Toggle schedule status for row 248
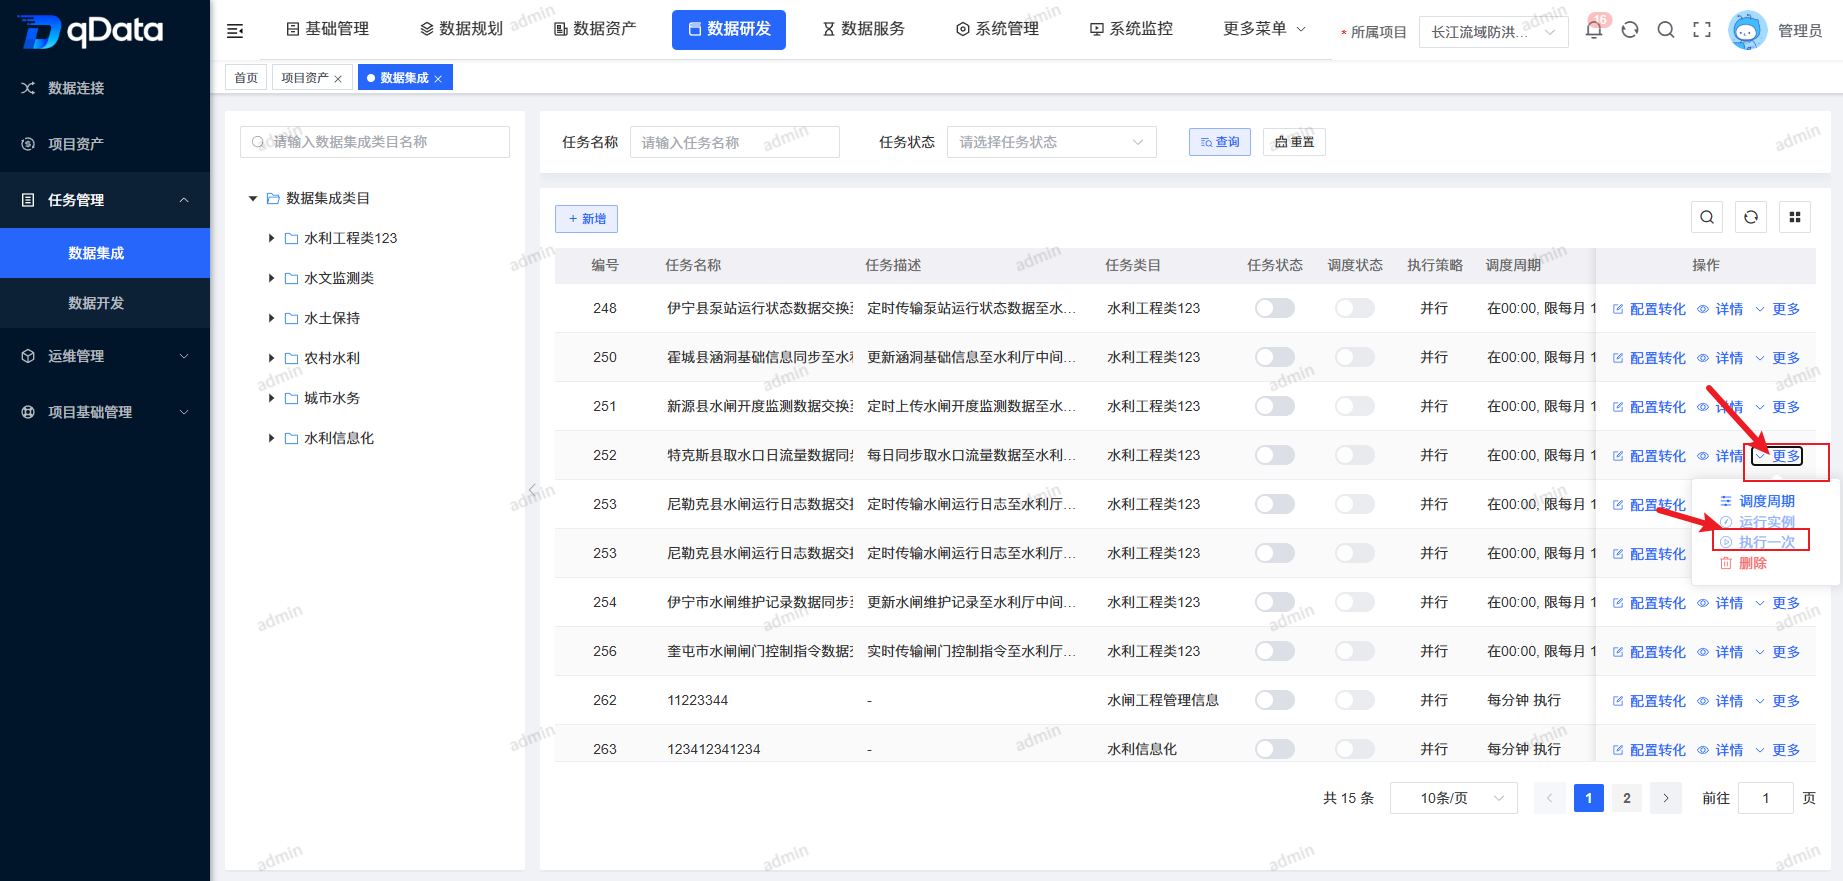The width and height of the screenshot is (1843, 881). pyautogui.click(x=1355, y=308)
